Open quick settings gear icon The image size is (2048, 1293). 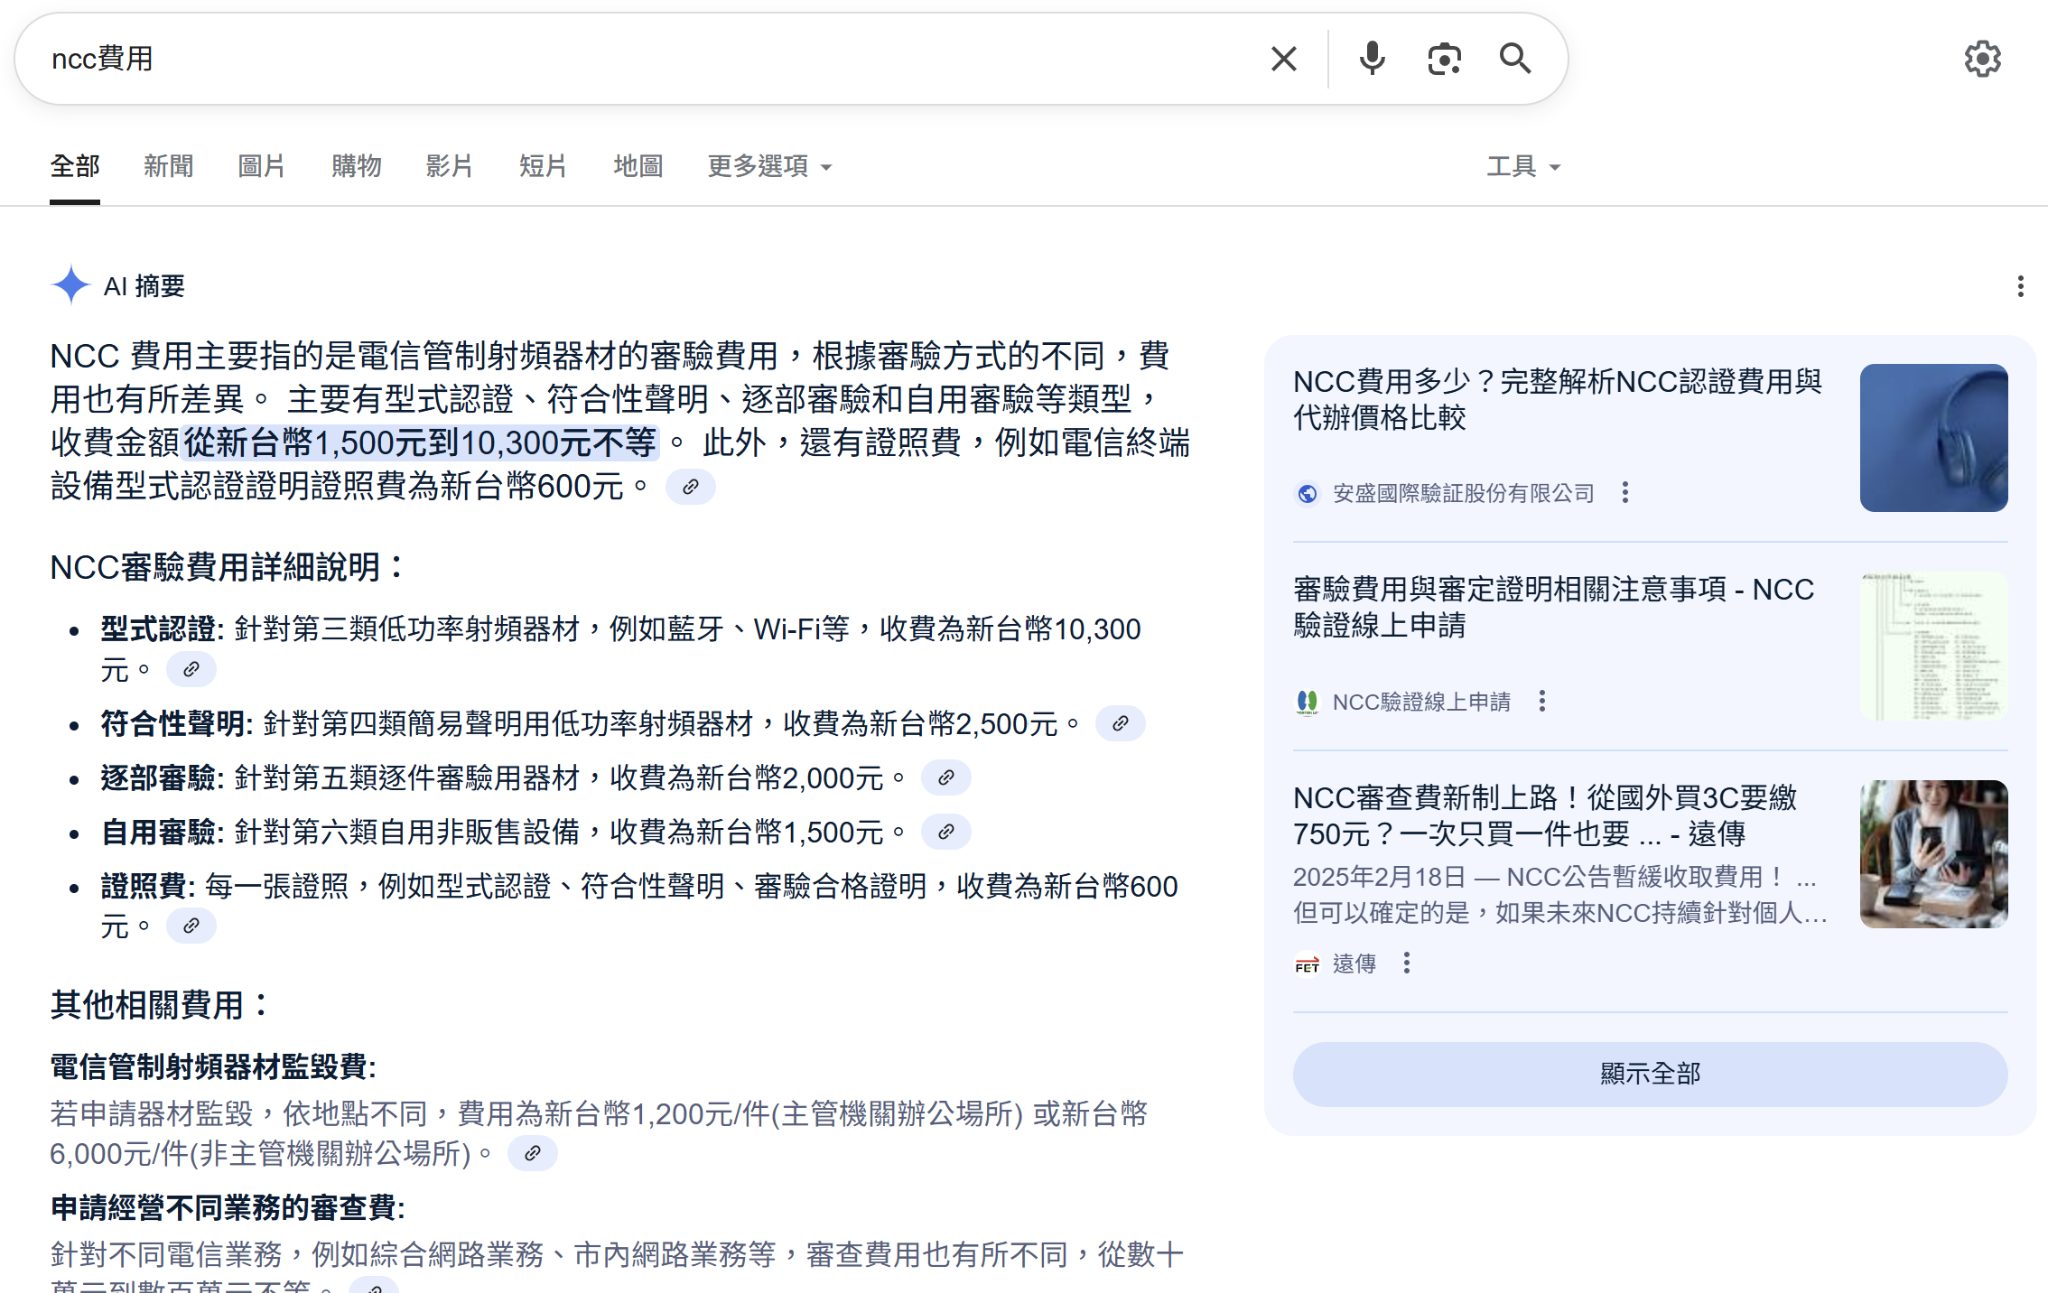pyautogui.click(x=1982, y=59)
